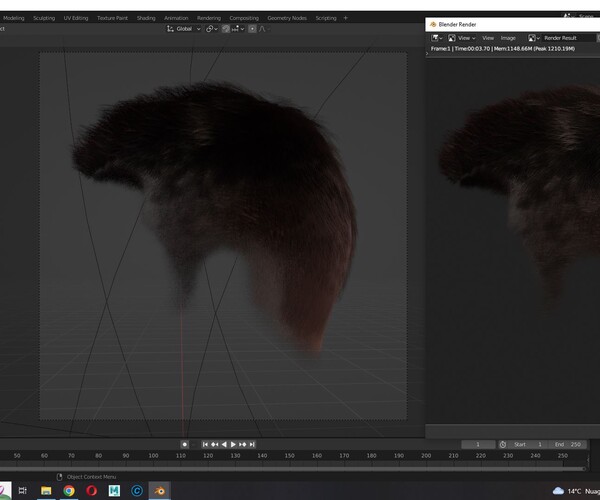Screen dimensions: 600x500
Task: Open the Geometry Nodes workspace
Action: pos(287,18)
